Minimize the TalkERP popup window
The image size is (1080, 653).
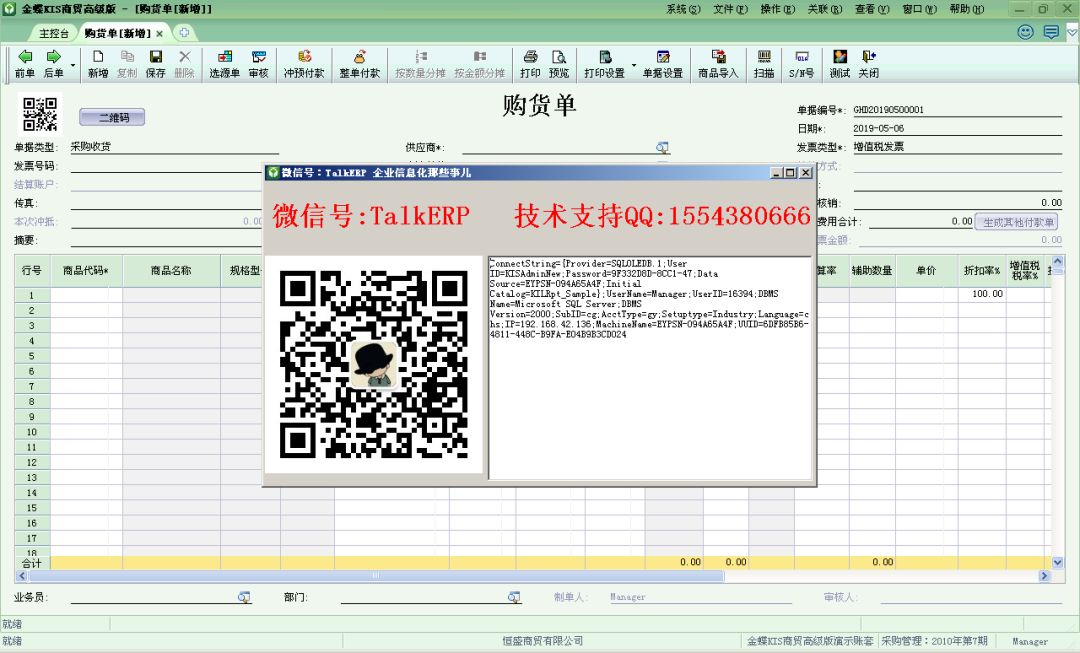pos(776,173)
